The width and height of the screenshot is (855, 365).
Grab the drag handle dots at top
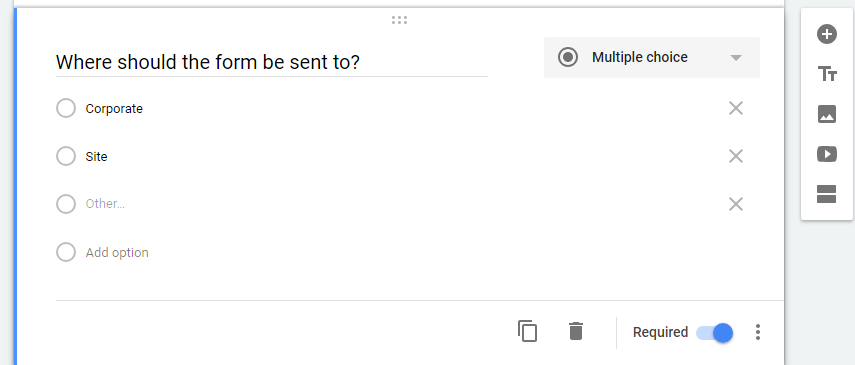point(399,20)
